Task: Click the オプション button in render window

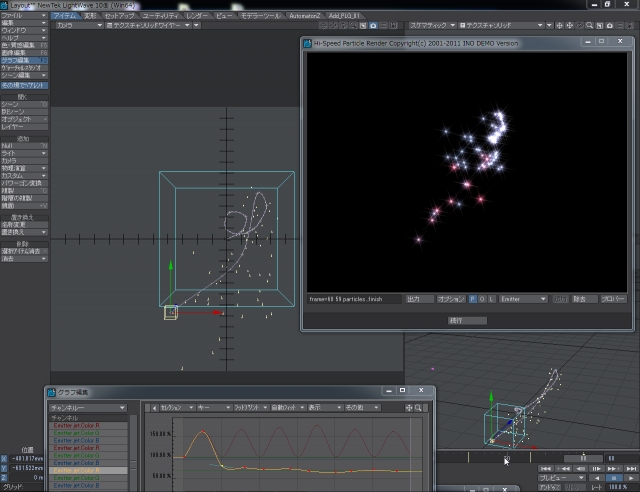Action: [x=451, y=299]
